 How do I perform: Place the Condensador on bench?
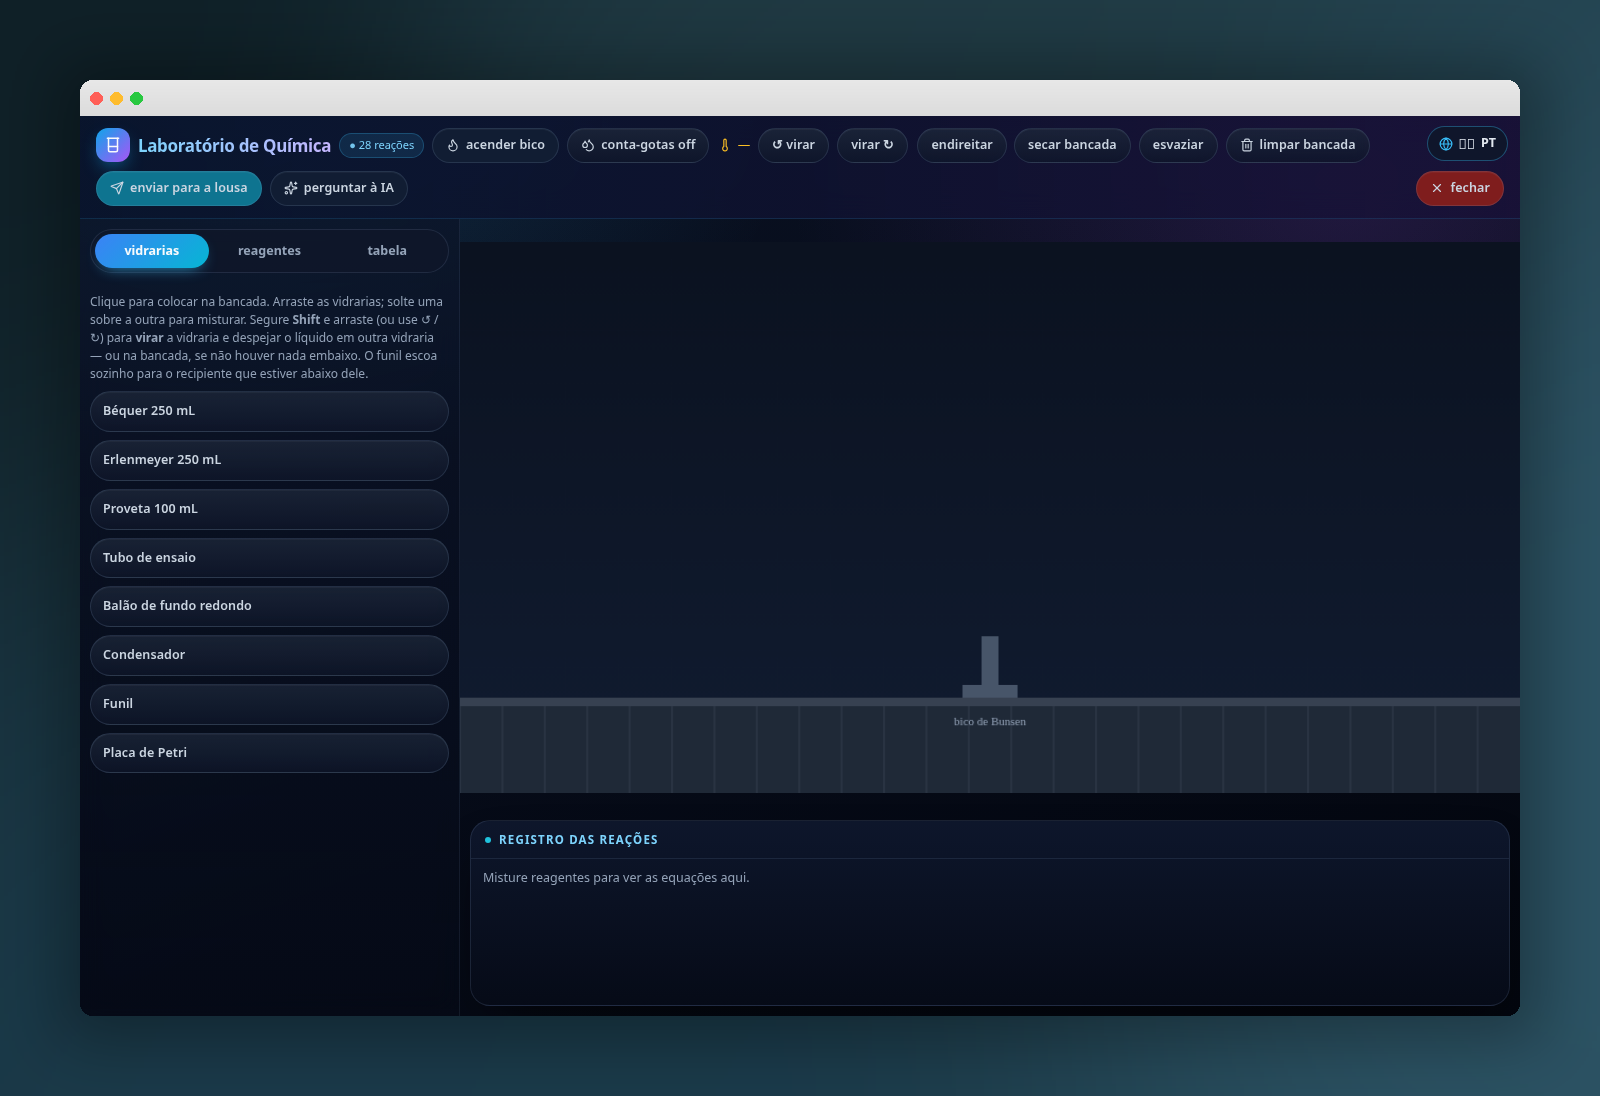click(x=269, y=655)
